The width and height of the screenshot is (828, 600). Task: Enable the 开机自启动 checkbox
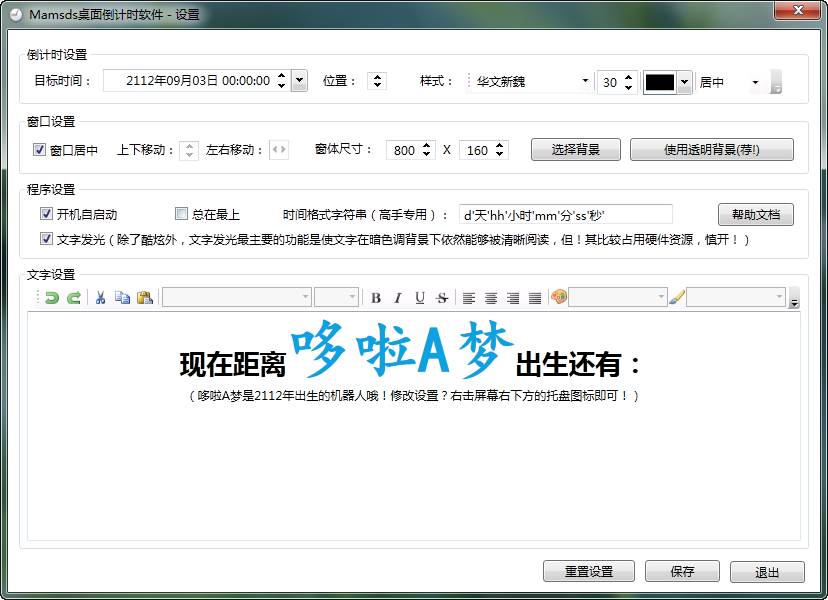click(46, 213)
